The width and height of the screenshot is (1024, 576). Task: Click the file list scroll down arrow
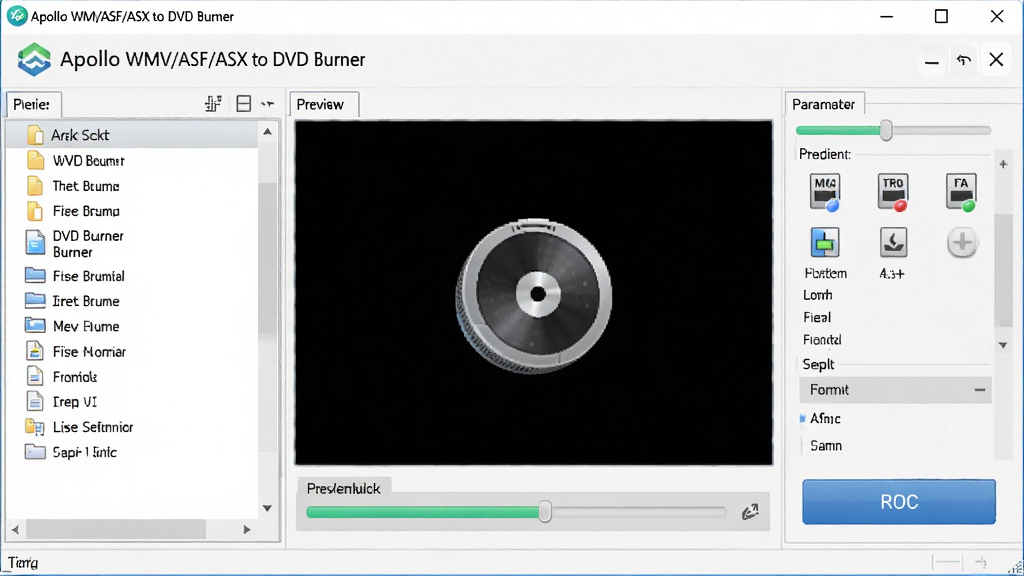267,508
